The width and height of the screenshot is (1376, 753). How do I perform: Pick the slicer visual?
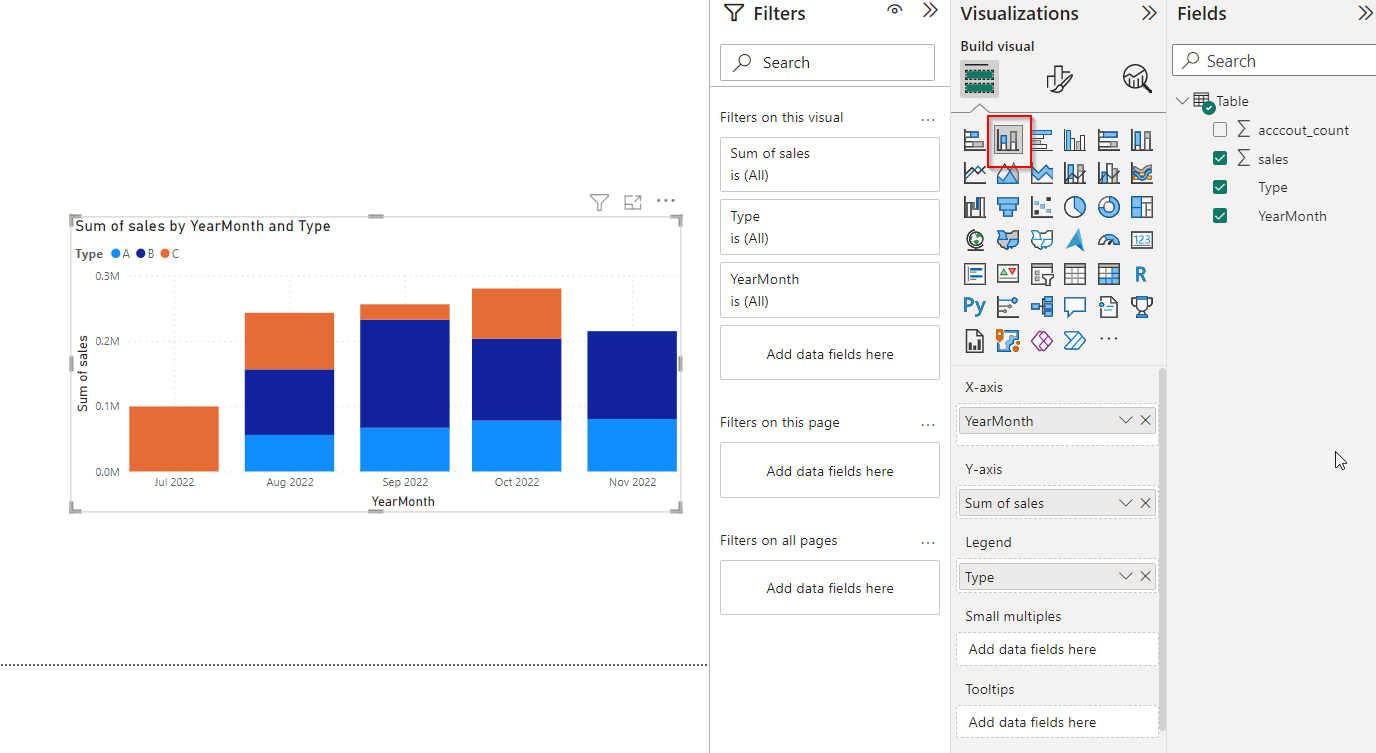[1041, 274]
